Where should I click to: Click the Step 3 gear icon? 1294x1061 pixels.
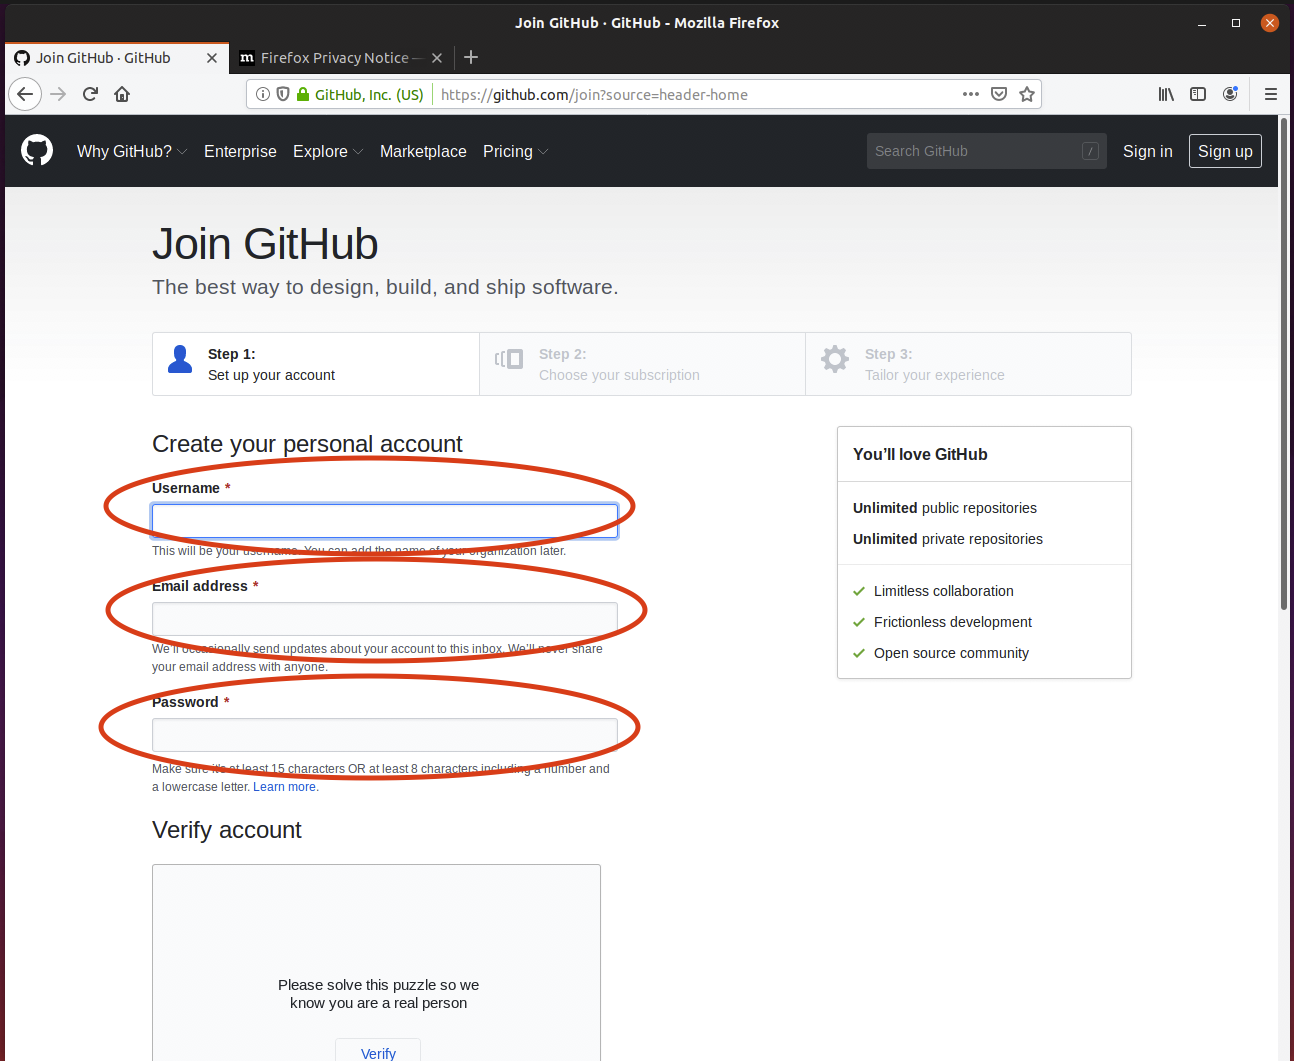835,359
